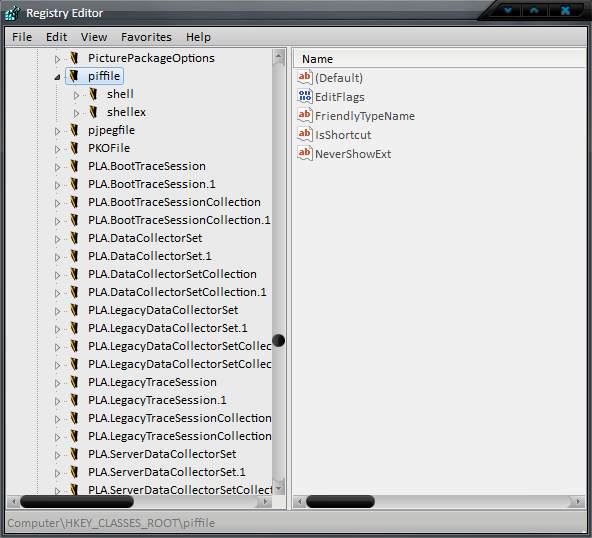The width and height of the screenshot is (592, 538).
Task: Click tree pane horizontal scroll right arrow
Action: (x=265, y=502)
